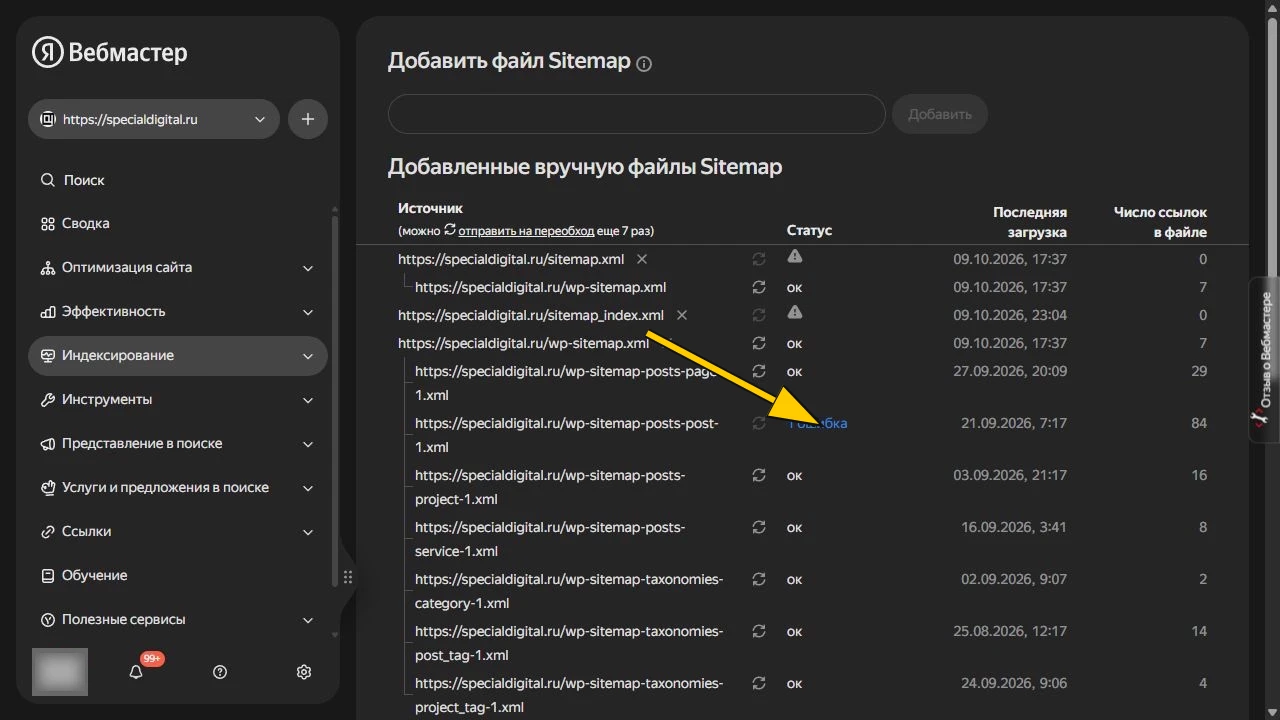
Task: Recrawl wp-sitemap-posts-page-1.xml with its refresh icon
Action: coord(759,371)
